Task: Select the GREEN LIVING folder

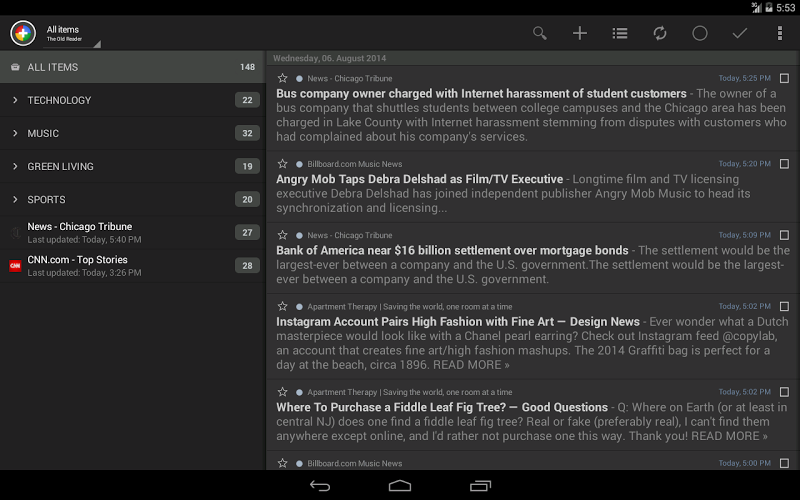Action: [x=133, y=166]
